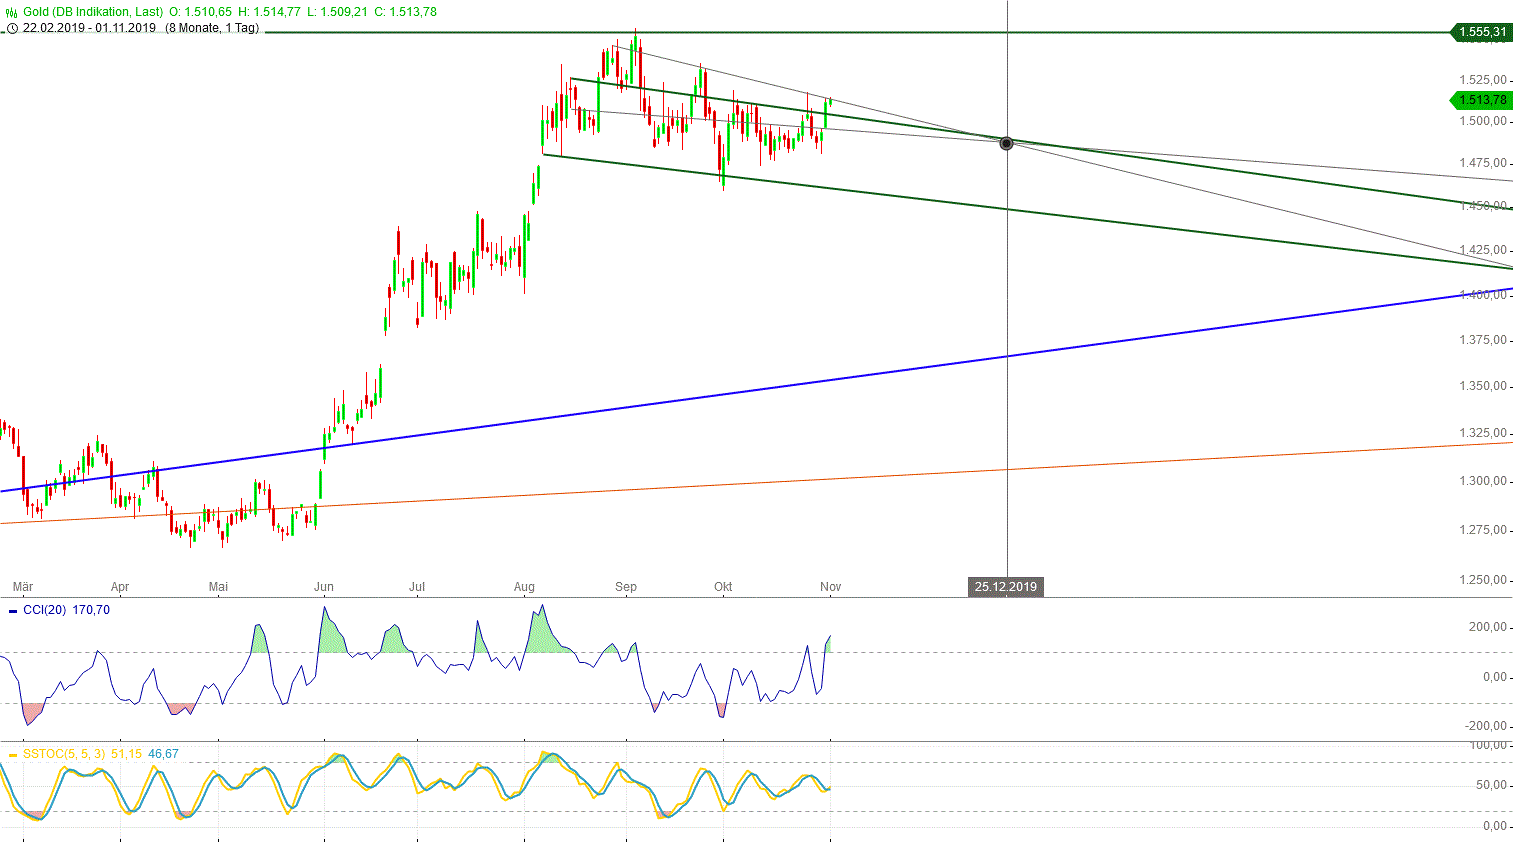Click the yellow SSTOC legend color marker
Image resolution: width=1513 pixels, height=842 pixels.
click(12, 755)
